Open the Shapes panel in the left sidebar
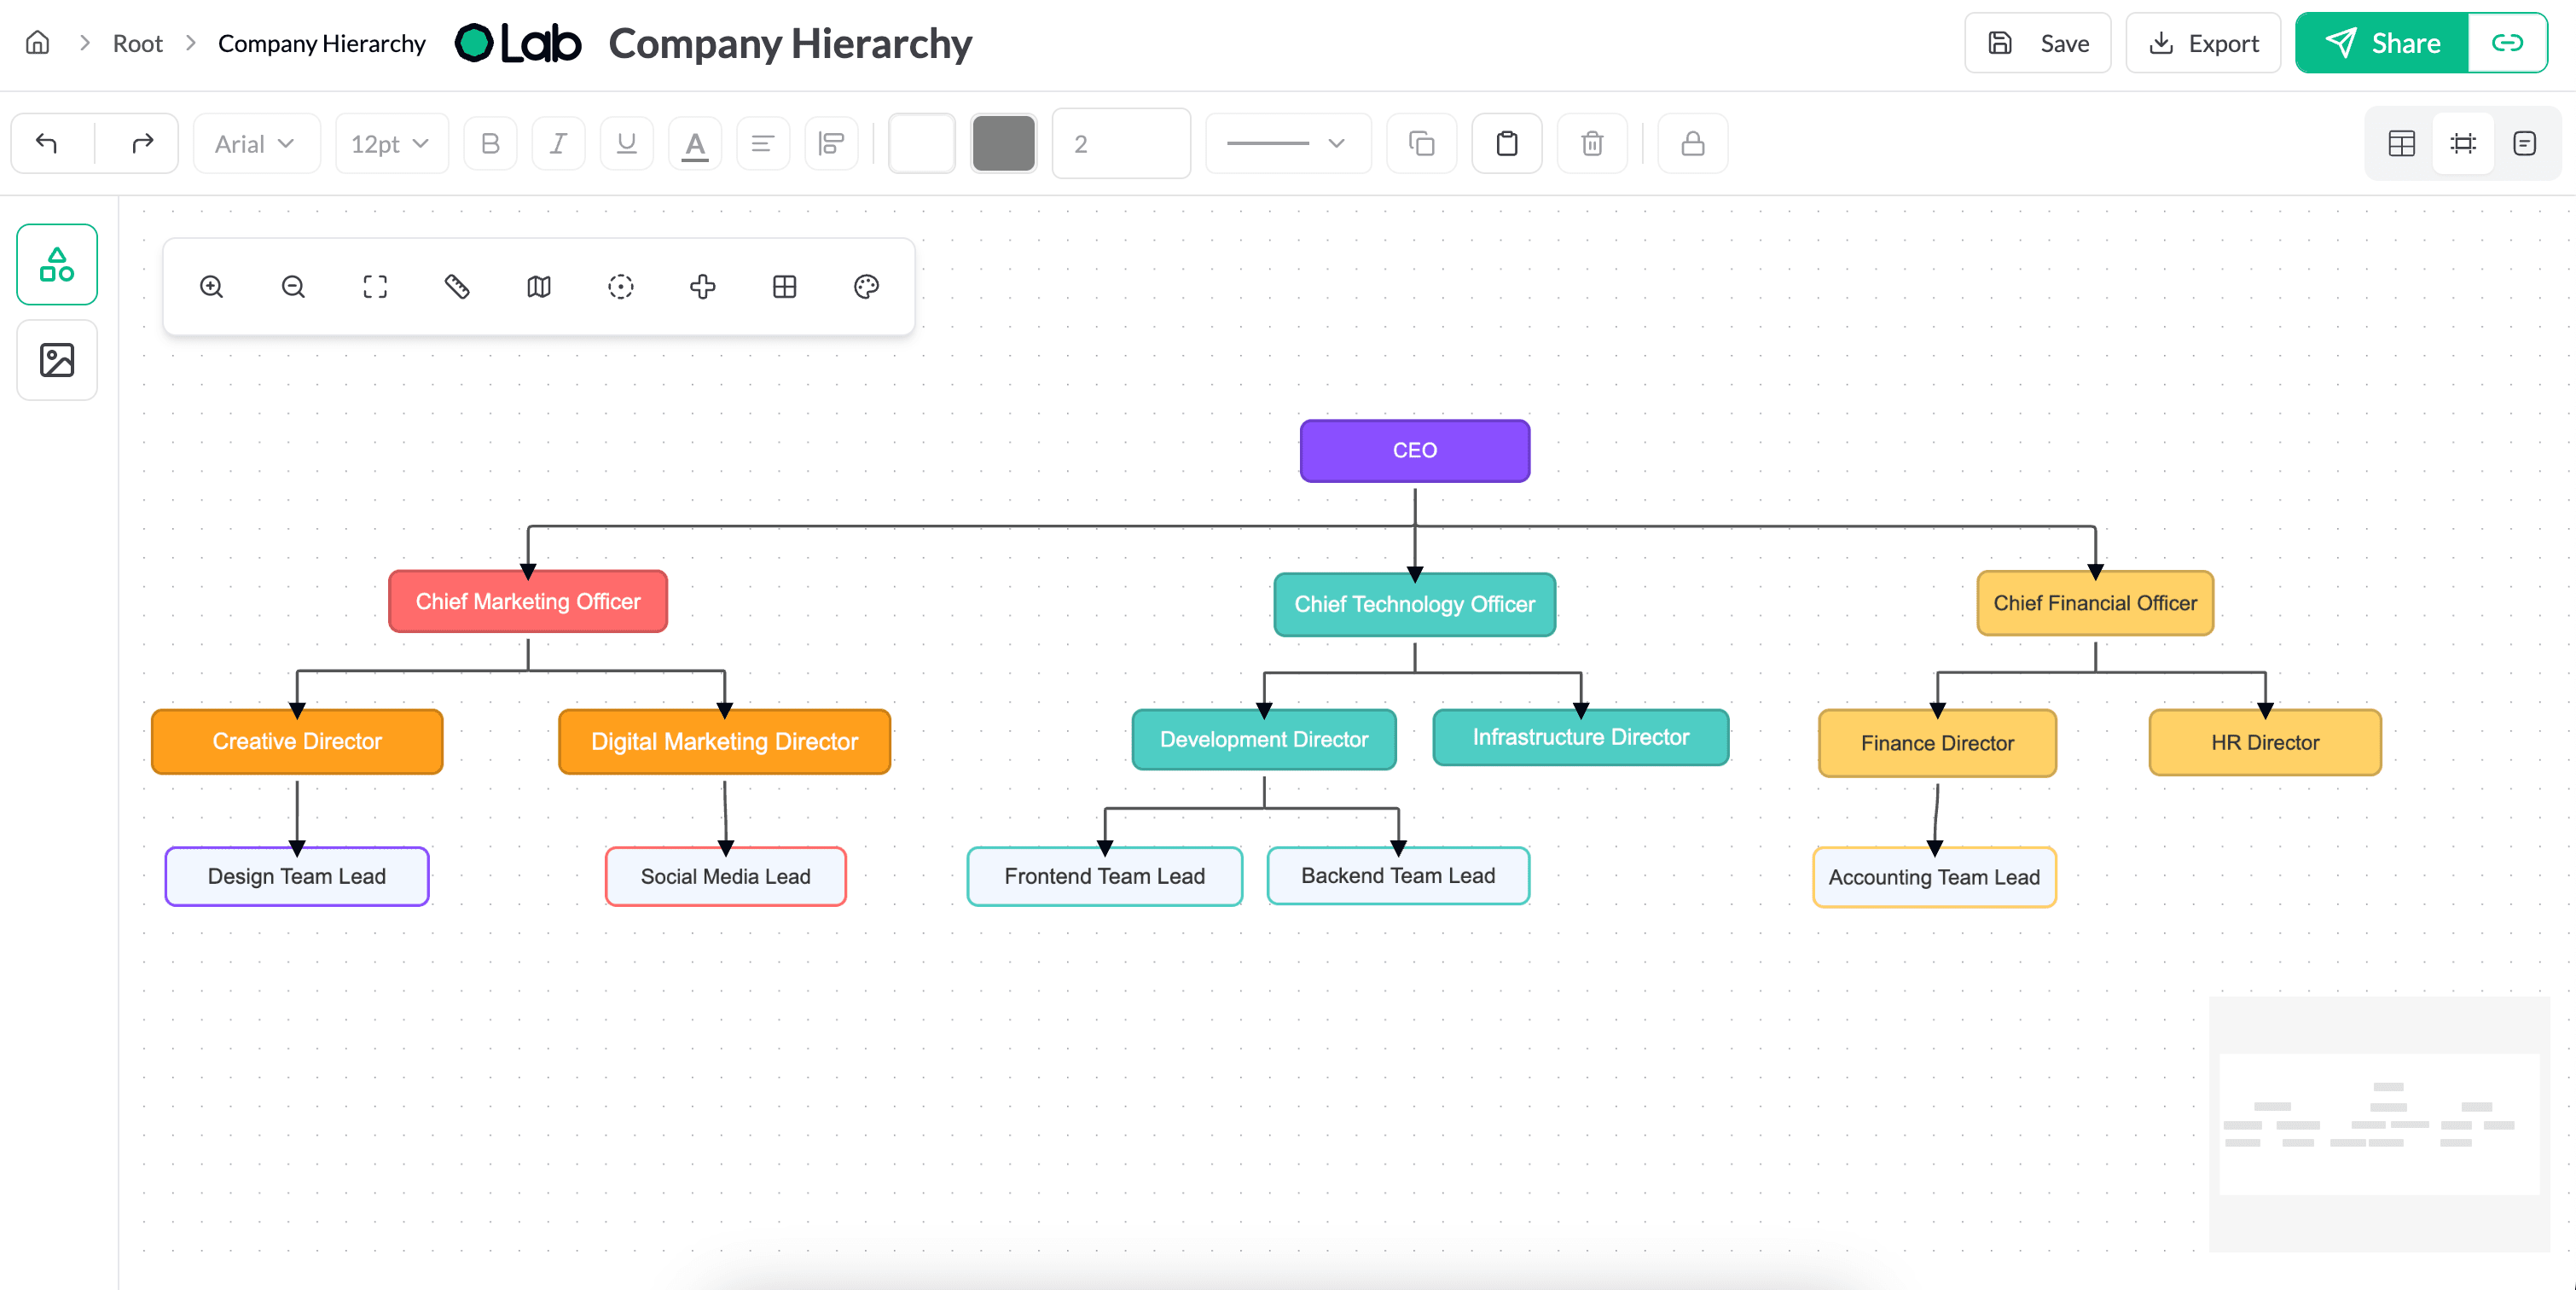The width and height of the screenshot is (2576, 1290). point(56,264)
